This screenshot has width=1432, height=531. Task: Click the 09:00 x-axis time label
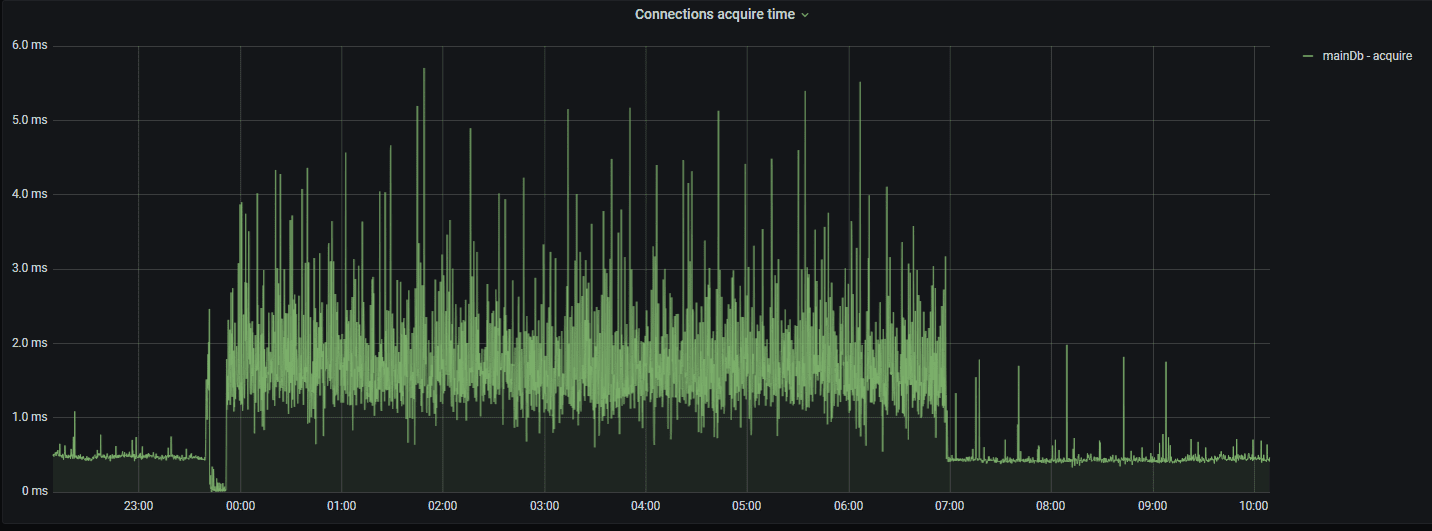[x=1153, y=506]
